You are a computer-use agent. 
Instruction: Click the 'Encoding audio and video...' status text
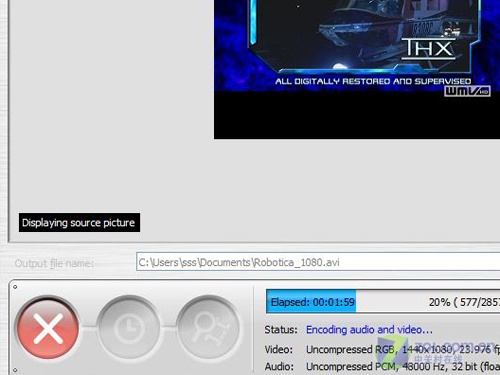point(369,330)
